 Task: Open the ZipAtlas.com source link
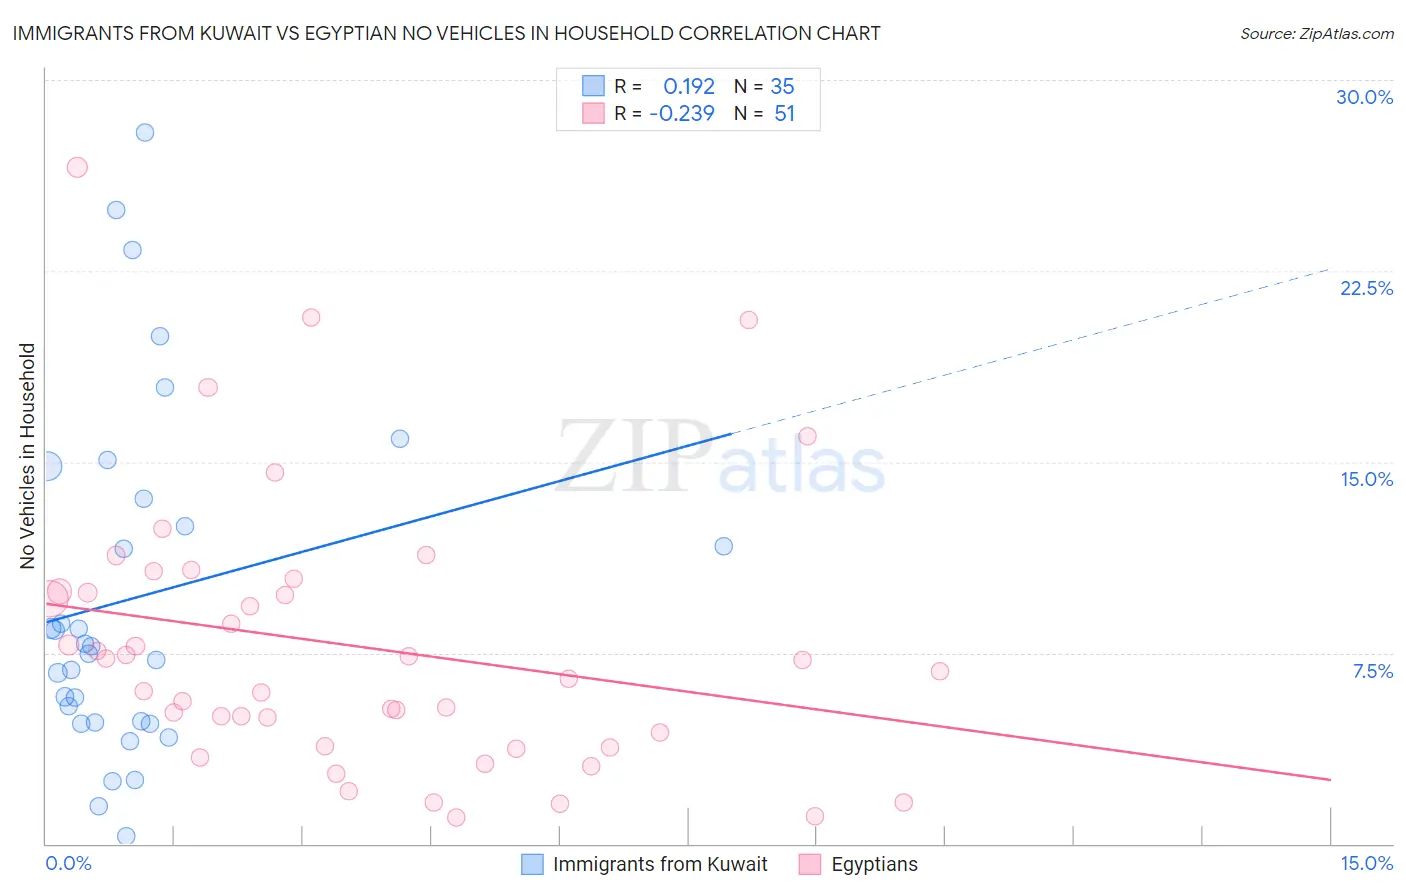pyautogui.click(x=1317, y=33)
